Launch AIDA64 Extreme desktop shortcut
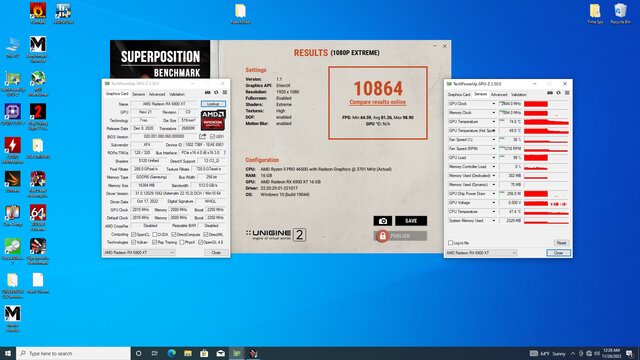Image resolution: width=640 pixels, height=360 pixels. 38,218
